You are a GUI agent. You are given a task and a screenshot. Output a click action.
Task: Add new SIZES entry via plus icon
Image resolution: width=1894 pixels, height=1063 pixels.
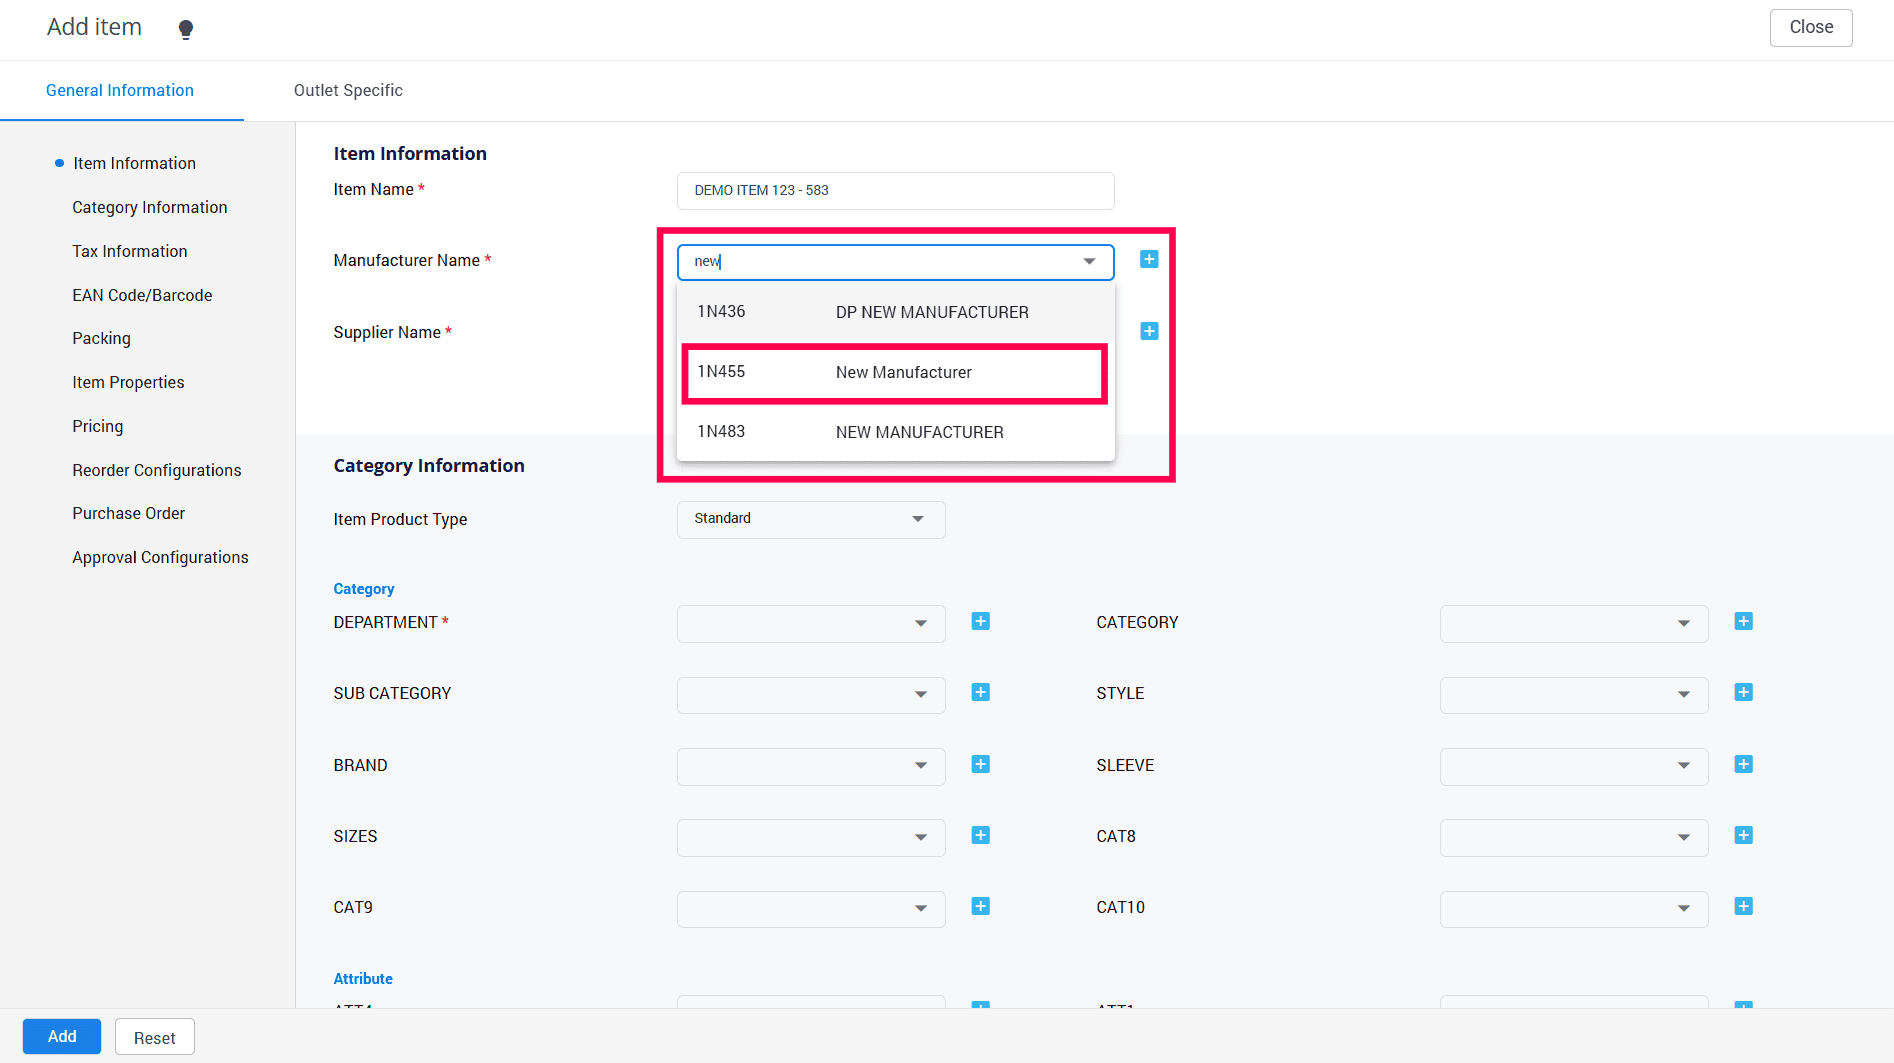coord(980,836)
